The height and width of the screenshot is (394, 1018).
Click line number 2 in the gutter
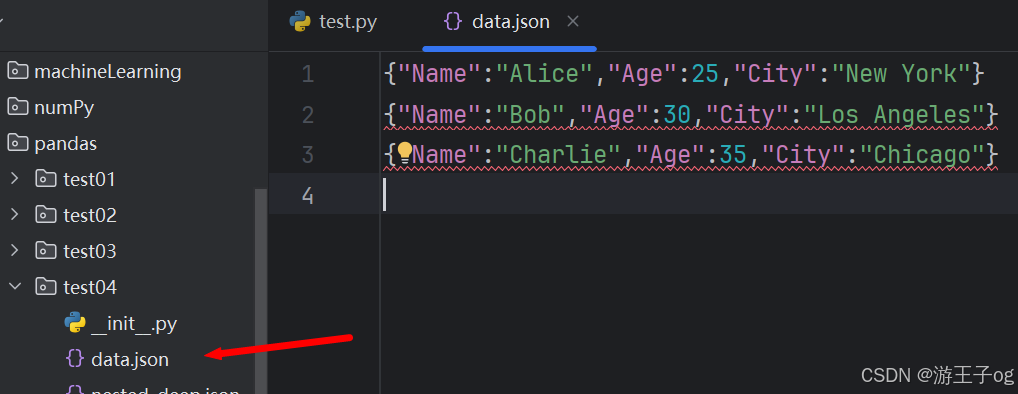click(307, 115)
